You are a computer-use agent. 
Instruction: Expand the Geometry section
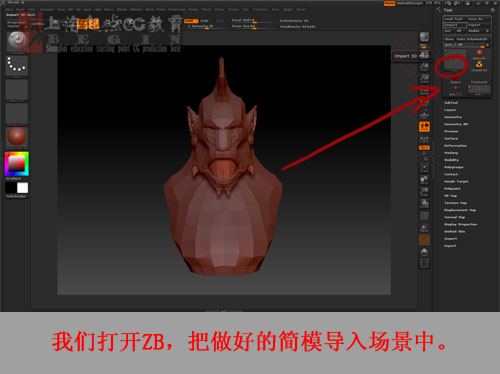453,117
